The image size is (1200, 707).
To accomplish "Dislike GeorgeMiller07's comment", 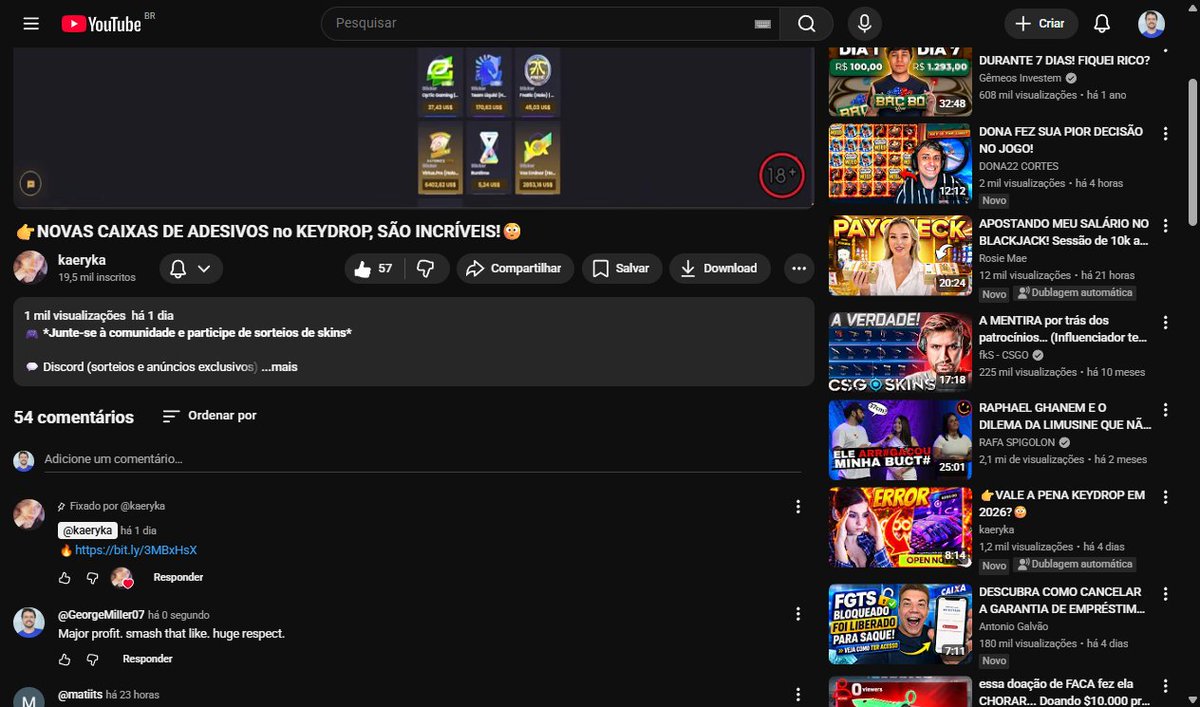I will [92, 660].
